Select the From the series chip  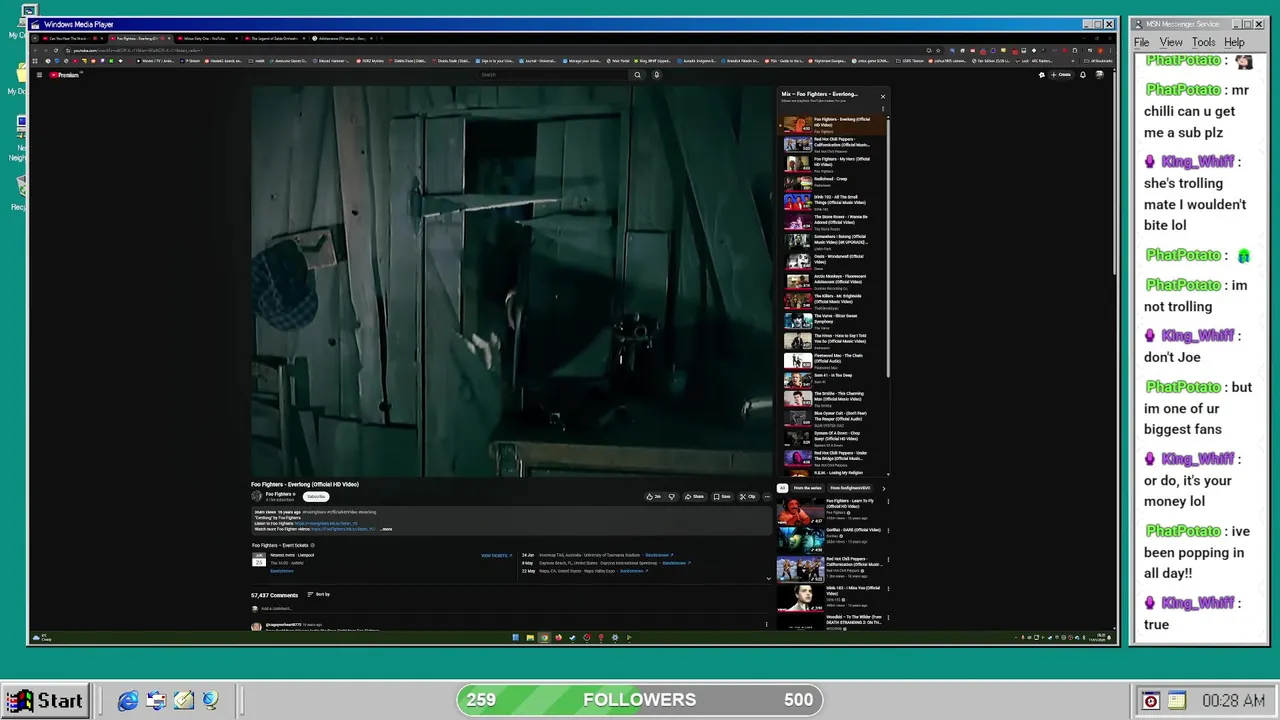(x=808, y=488)
